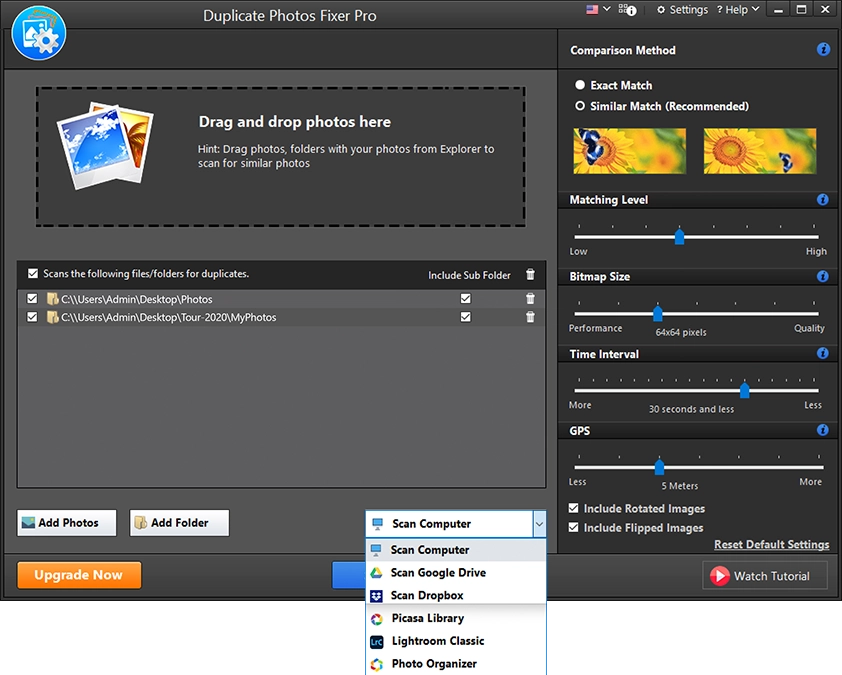Show info about Comparison Method
The width and height of the screenshot is (842, 675).
(x=823, y=49)
